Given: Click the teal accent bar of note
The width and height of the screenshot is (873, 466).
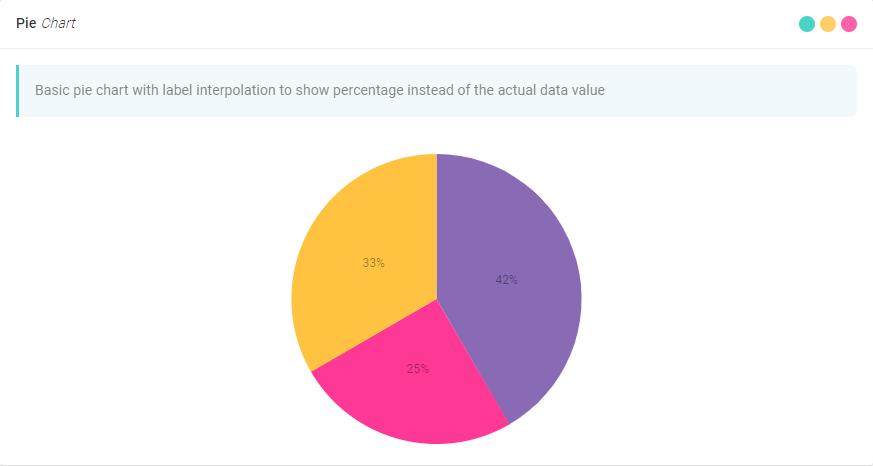Looking at the screenshot, I should 18,91.
